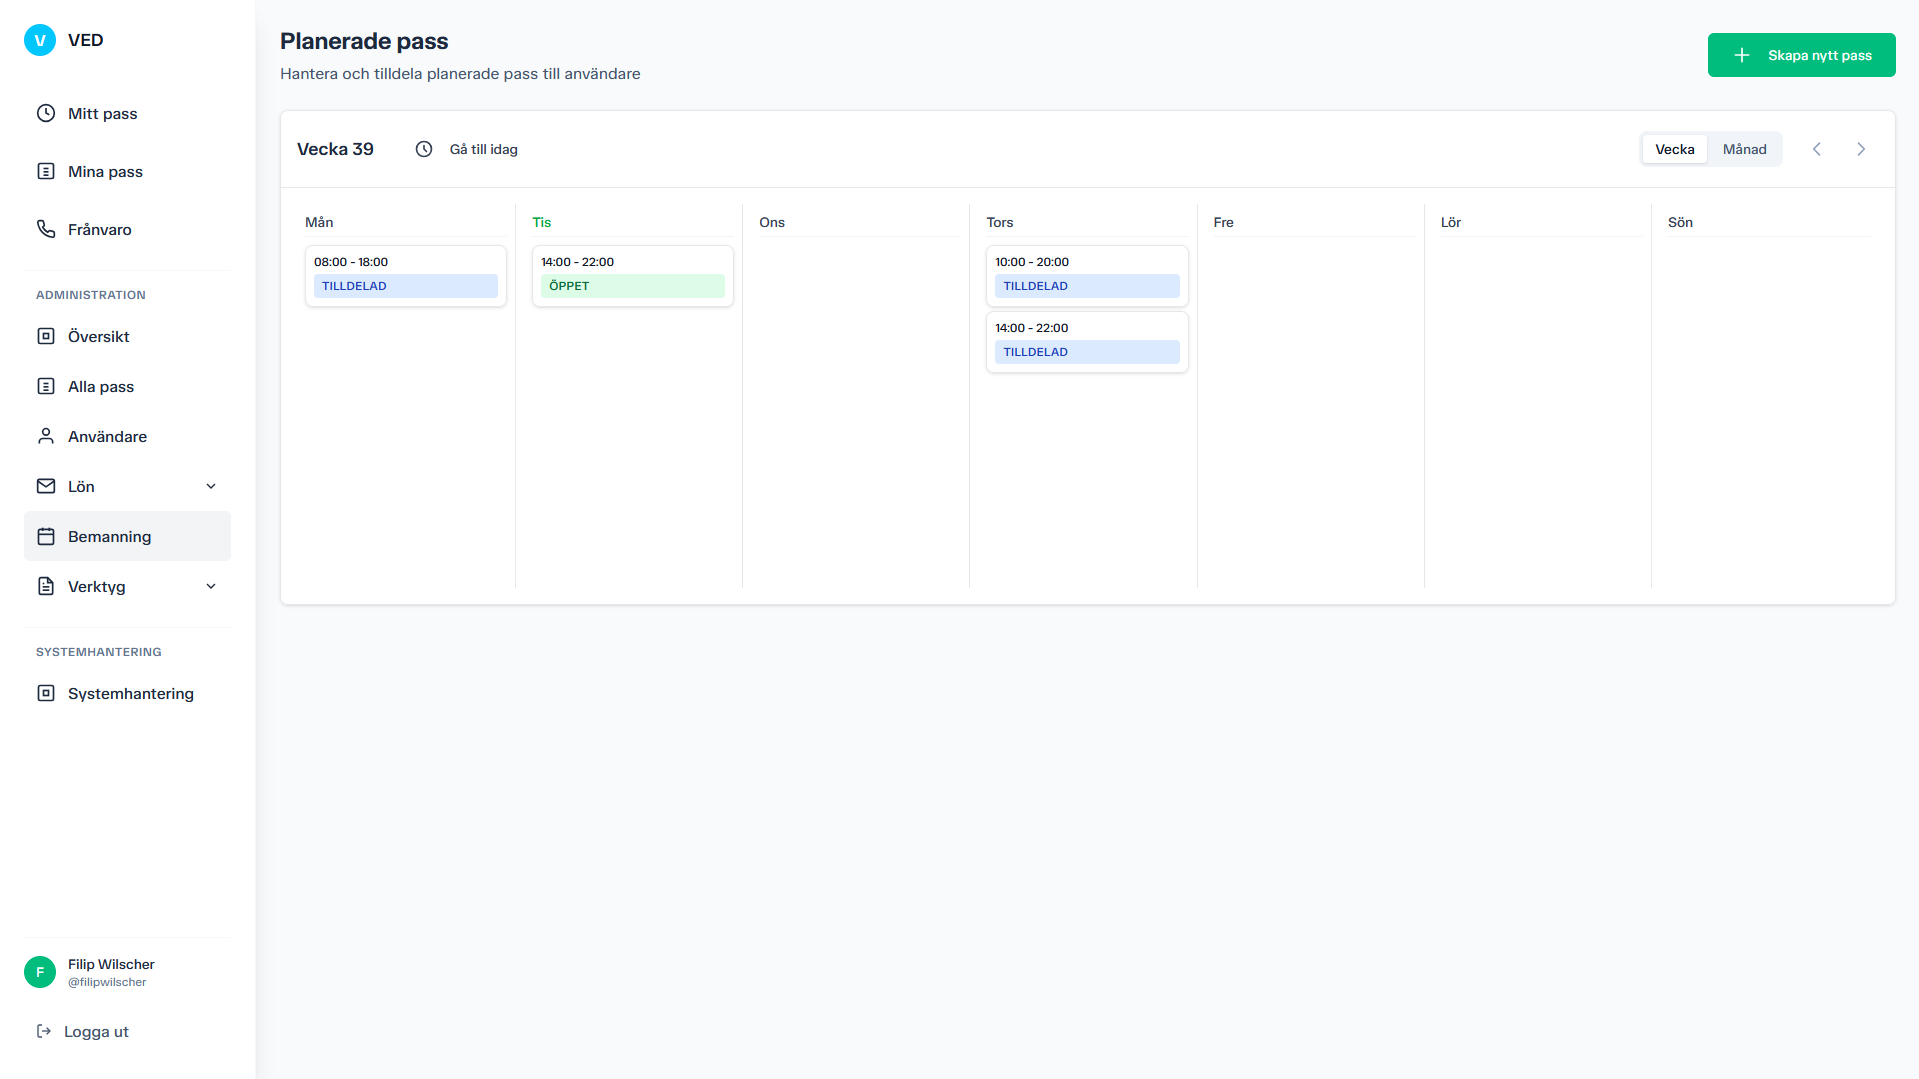Screen dimensions: 1919x1079
Task: Expand the Verktyg submenu chevron
Action: (211, 586)
